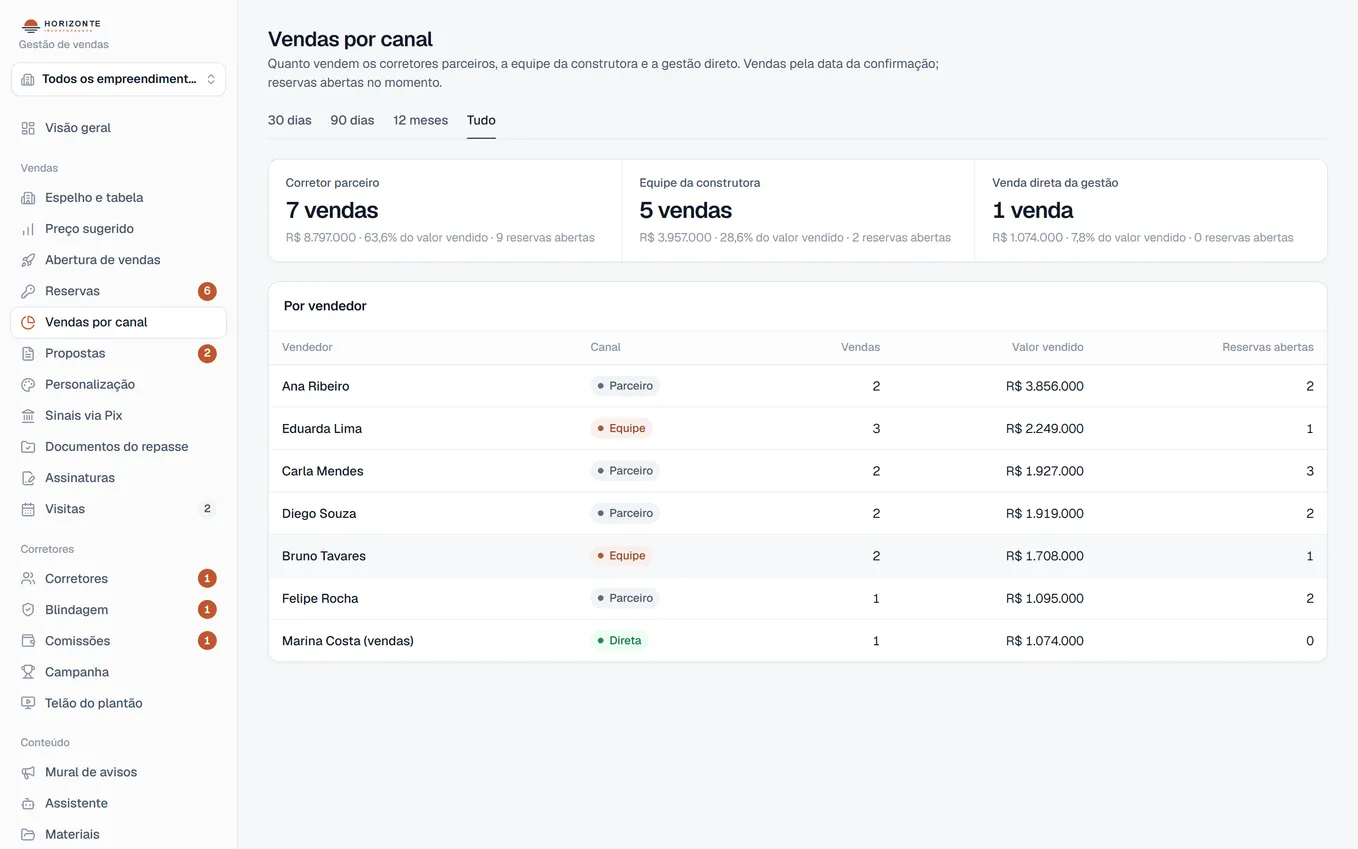Click Eduarda Lima's Equipe tag

pyautogui.click(x=621, y=428)
